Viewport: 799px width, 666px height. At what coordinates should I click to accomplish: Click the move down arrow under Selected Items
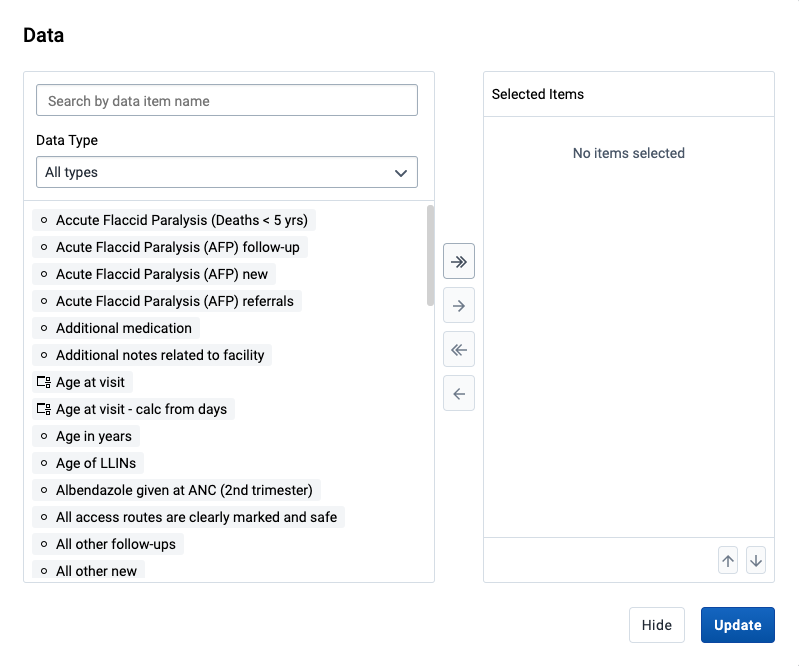tap(756, 560)
